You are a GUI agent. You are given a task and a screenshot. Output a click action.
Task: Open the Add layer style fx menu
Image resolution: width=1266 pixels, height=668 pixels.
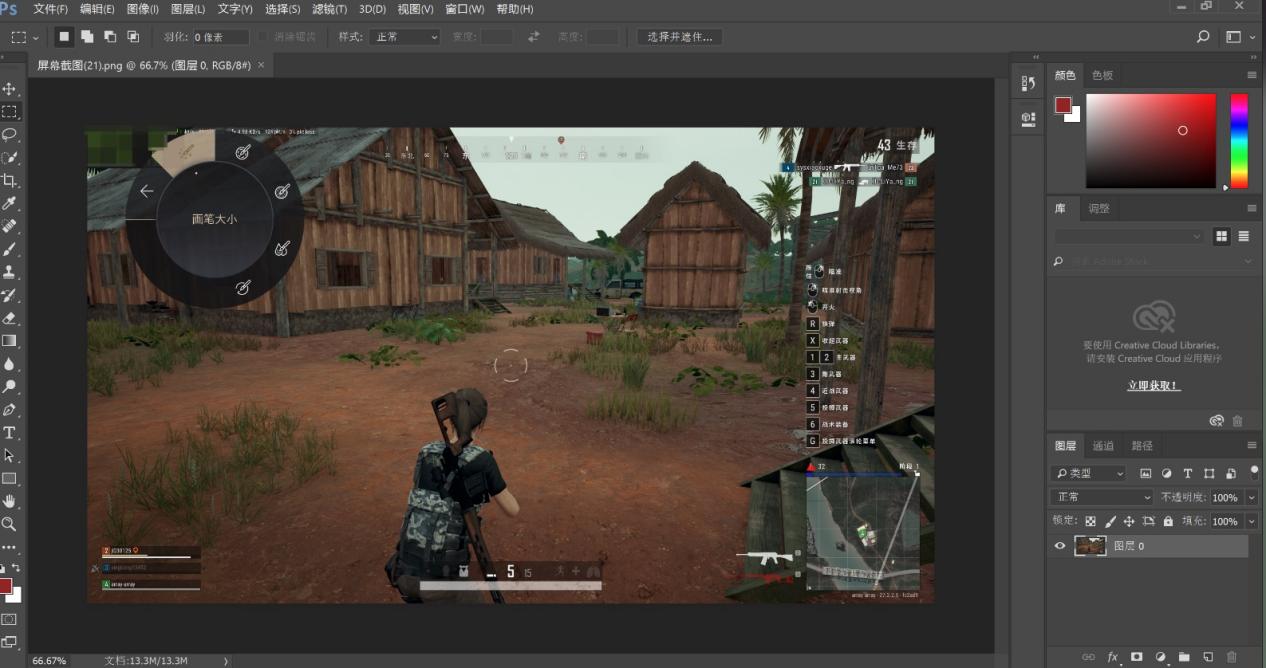pyautogui.click(x=1113, y=657)
